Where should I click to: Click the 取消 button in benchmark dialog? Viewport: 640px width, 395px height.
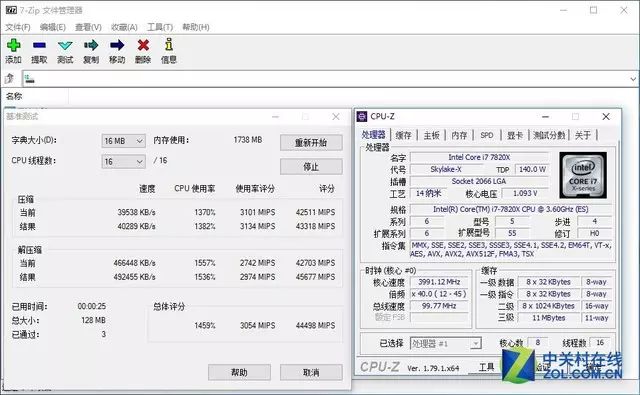click(311, 372)
